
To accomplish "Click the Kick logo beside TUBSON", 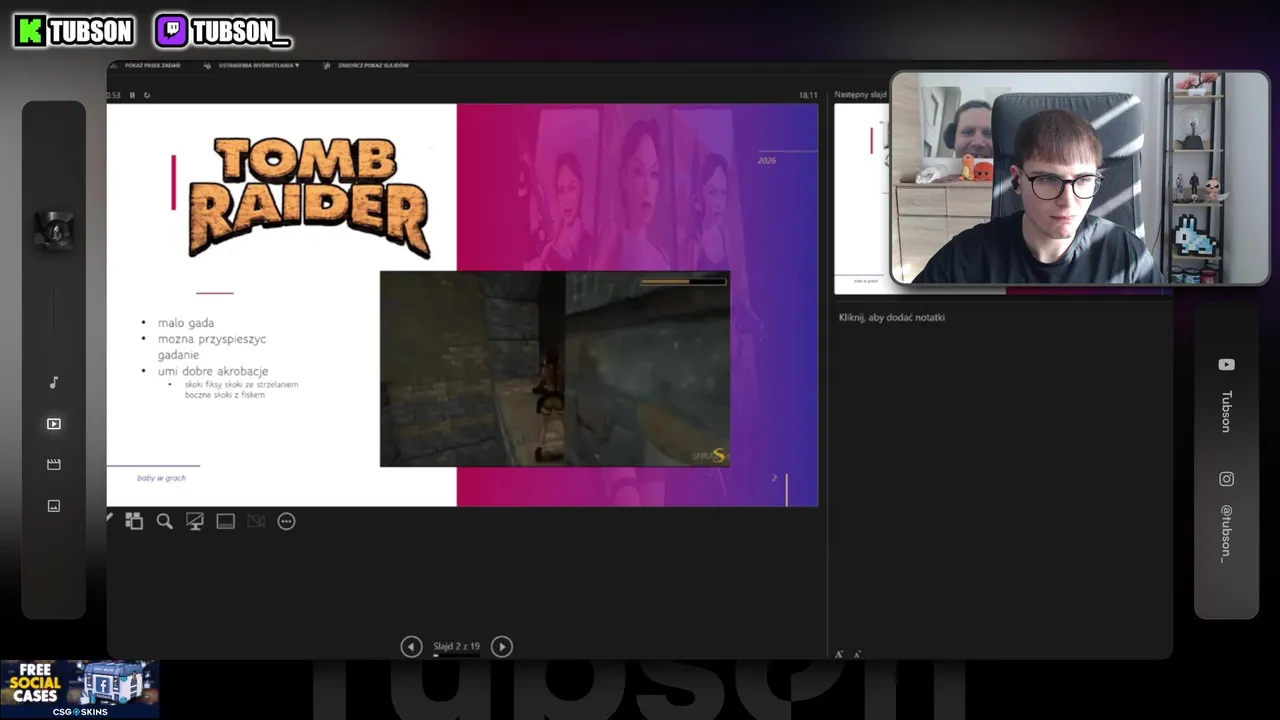I will coord(30,31).
